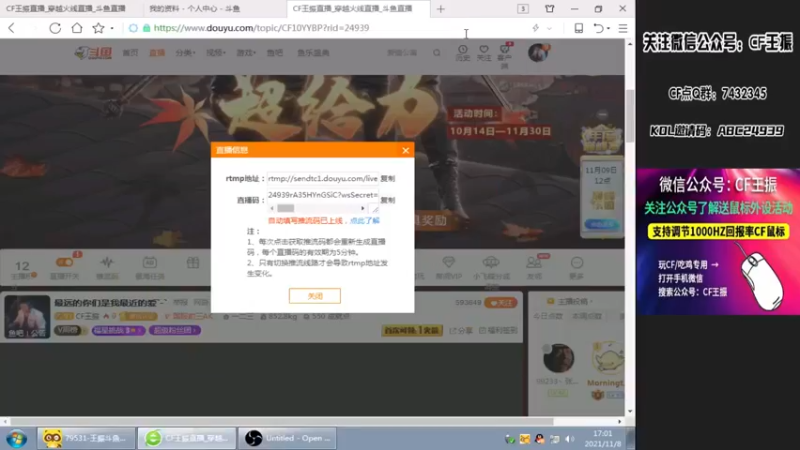Open 鱼吧 in Douyu navigation
This screenshot has height=450, width=800.
274,53
